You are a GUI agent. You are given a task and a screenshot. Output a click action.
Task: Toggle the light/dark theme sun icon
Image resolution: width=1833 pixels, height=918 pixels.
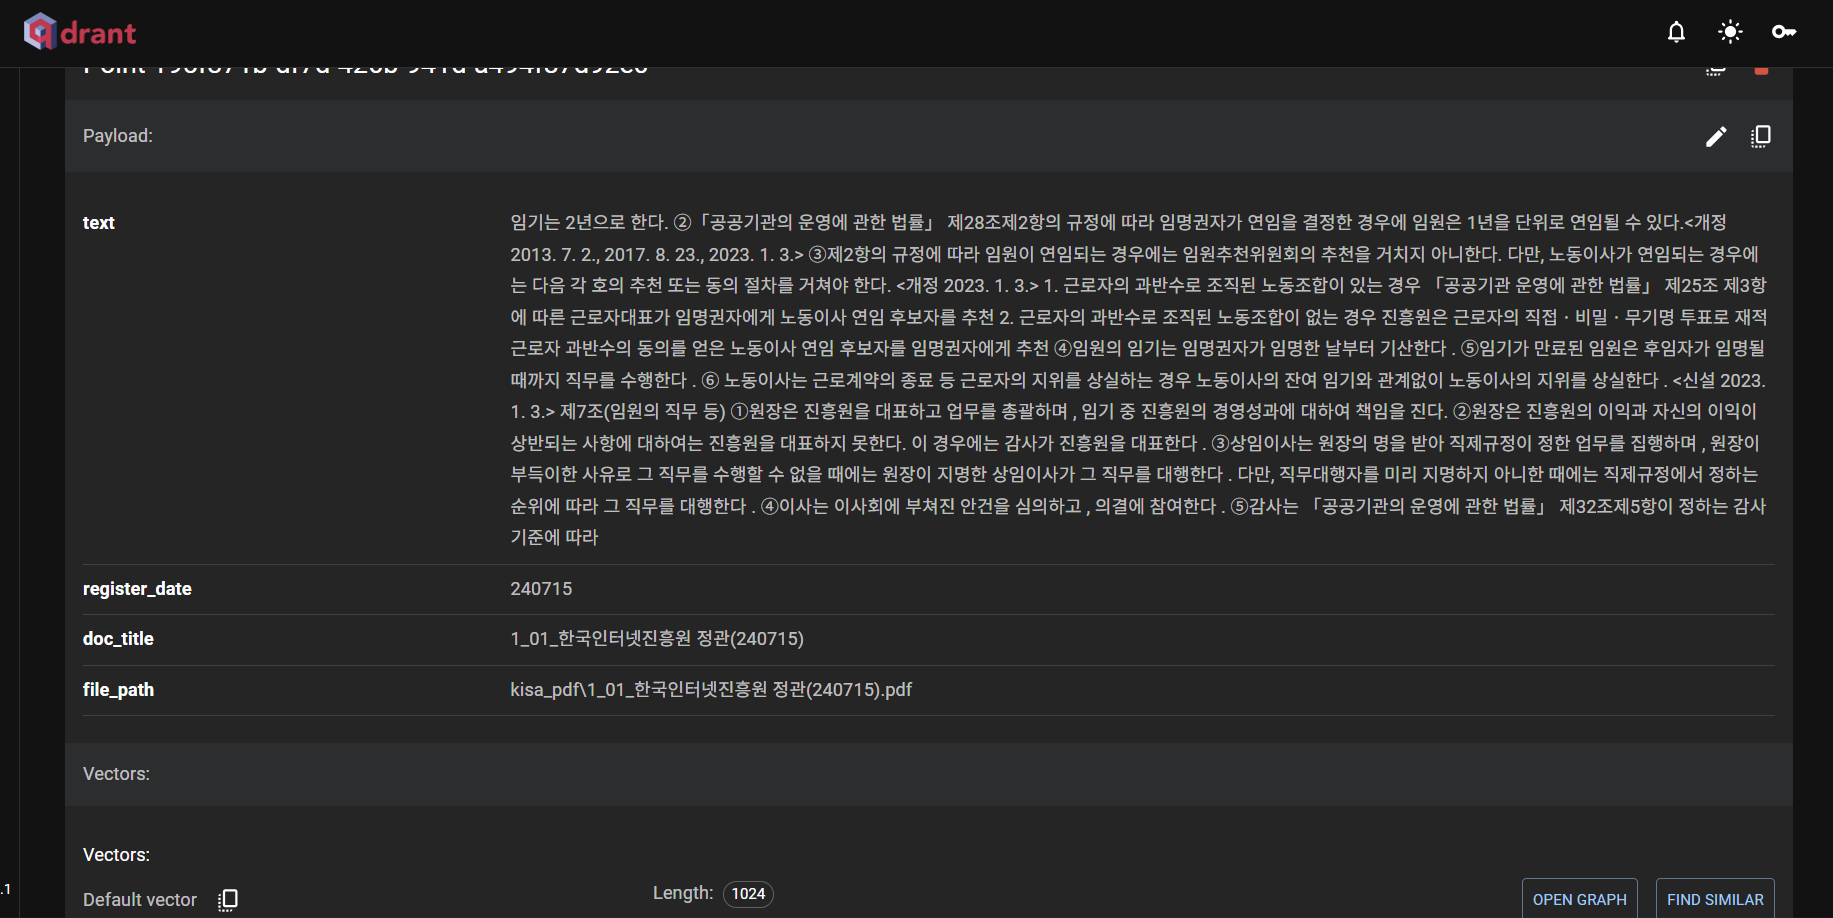coord(1730,32)
